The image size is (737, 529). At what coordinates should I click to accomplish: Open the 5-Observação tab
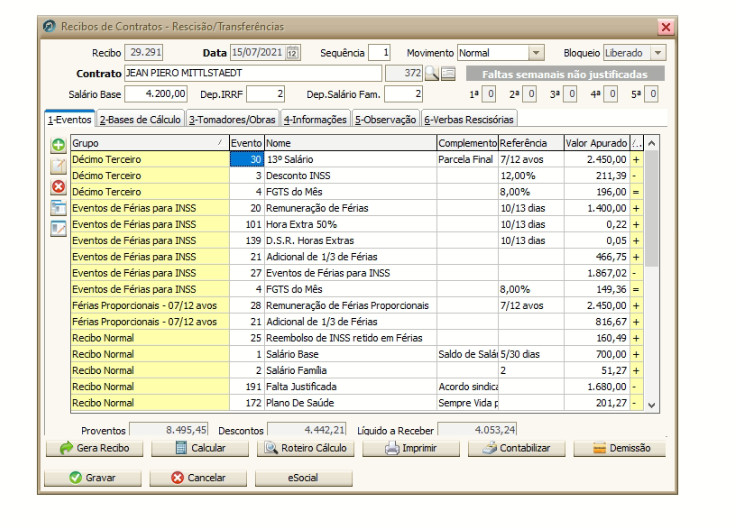point(385,119)
